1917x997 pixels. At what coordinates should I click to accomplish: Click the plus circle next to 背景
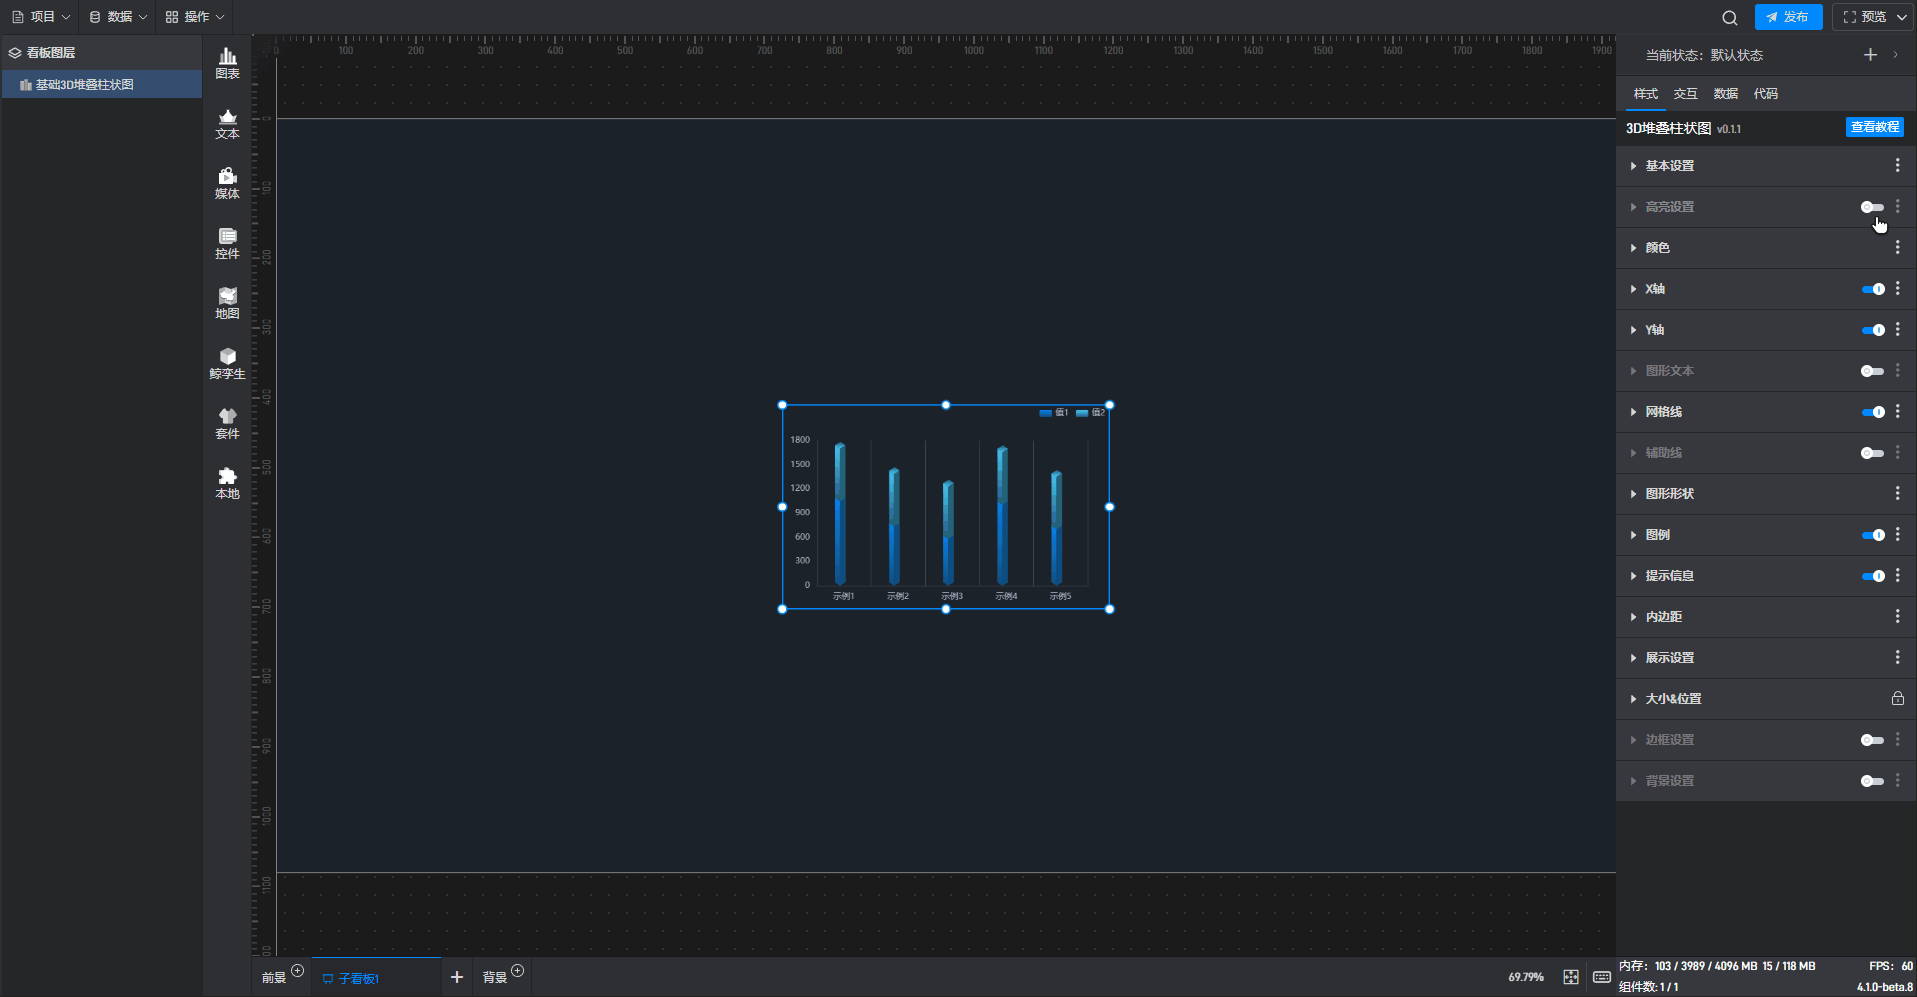tap(517, 971)
